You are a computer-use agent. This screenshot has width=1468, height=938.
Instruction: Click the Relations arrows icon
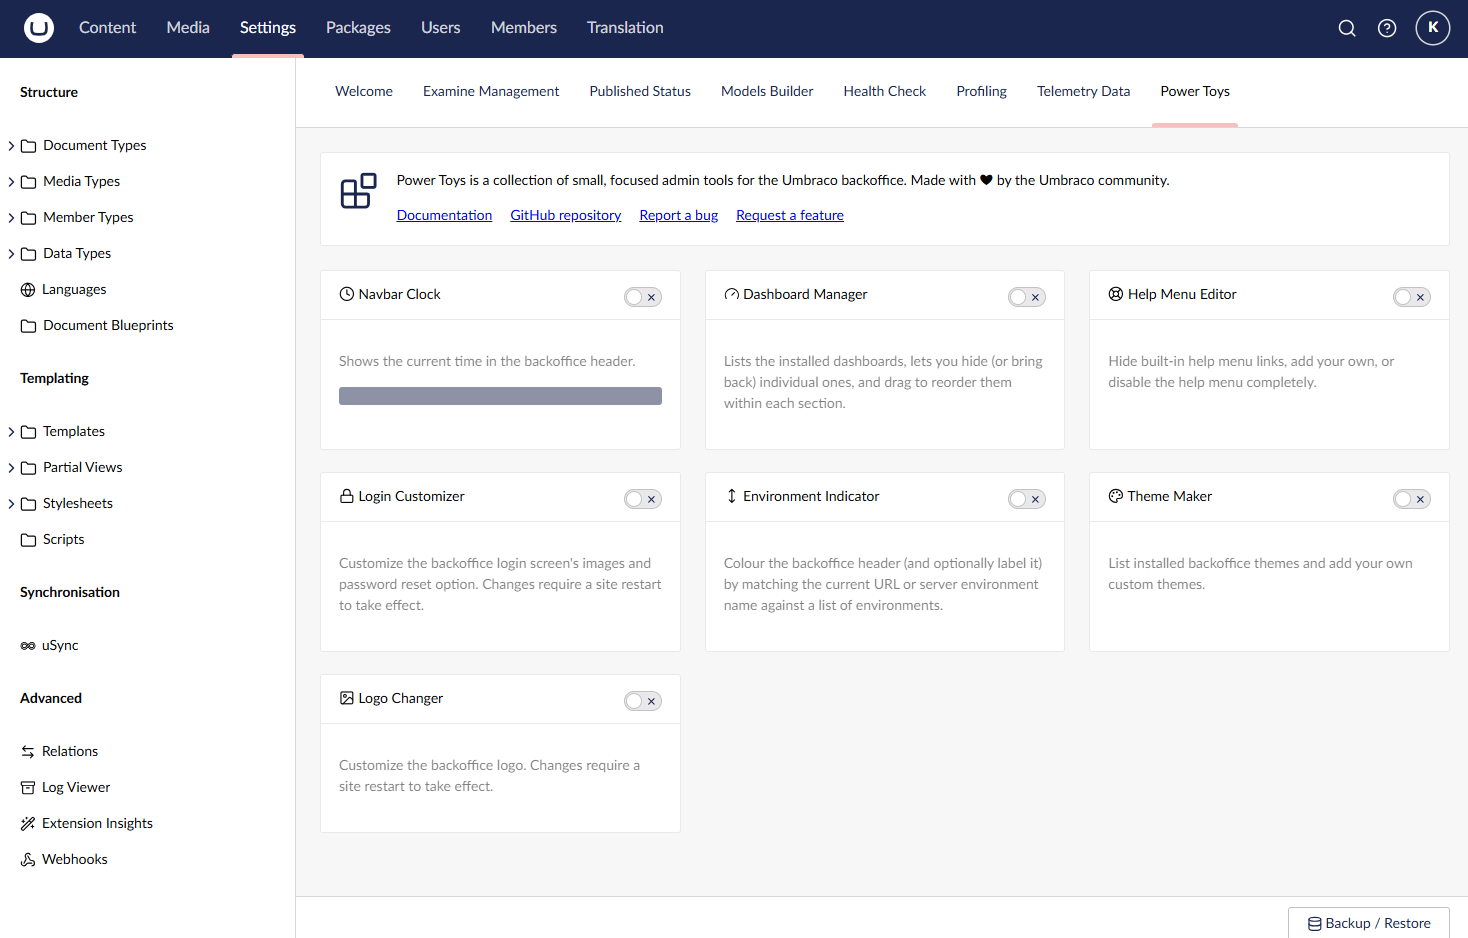tap(28, 752)
